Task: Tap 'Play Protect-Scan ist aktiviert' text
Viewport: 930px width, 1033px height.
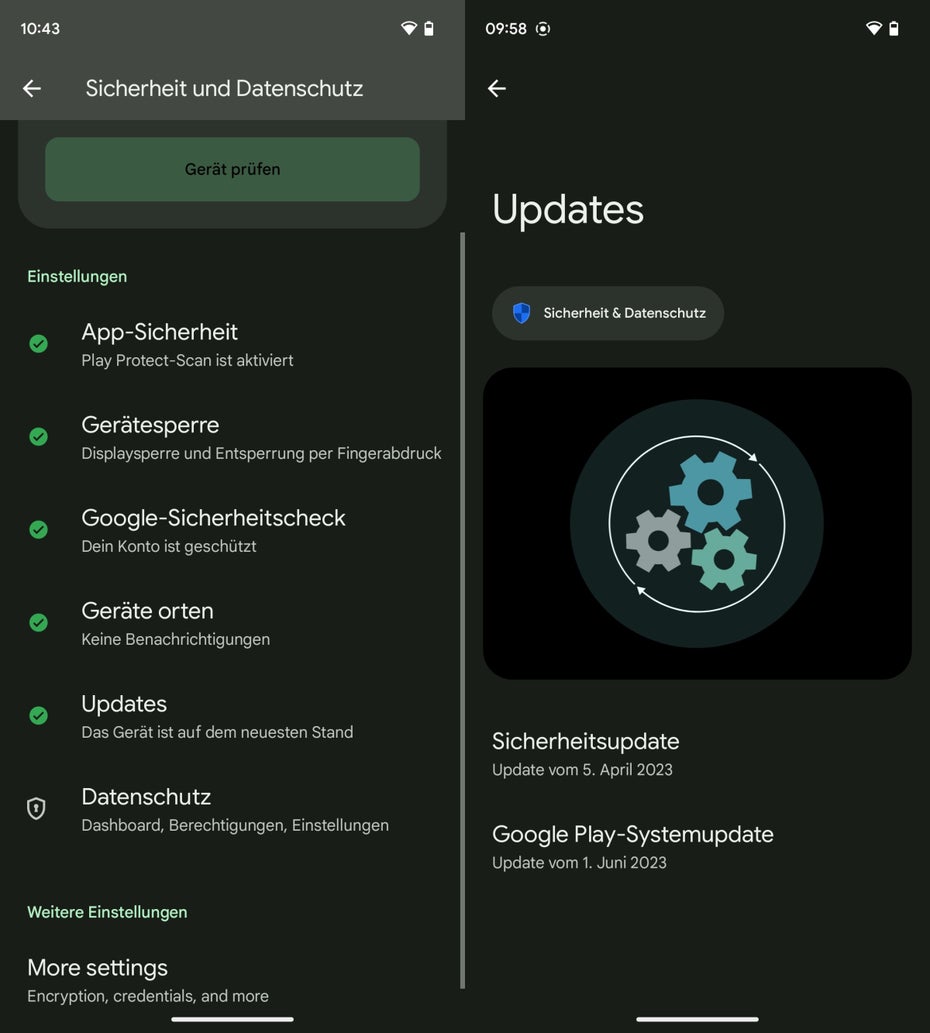Action: 187,360
